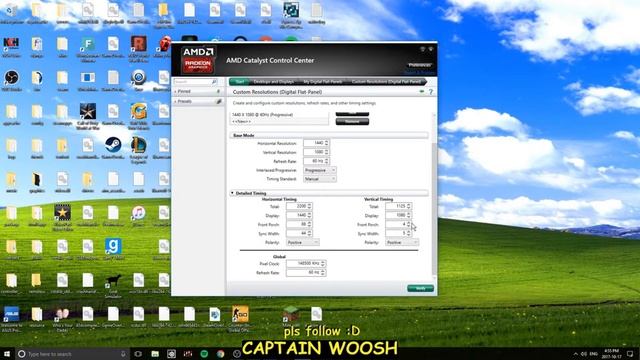
Task: Click the Base Mode Refresh Rate field
Action: coord(316,161)
